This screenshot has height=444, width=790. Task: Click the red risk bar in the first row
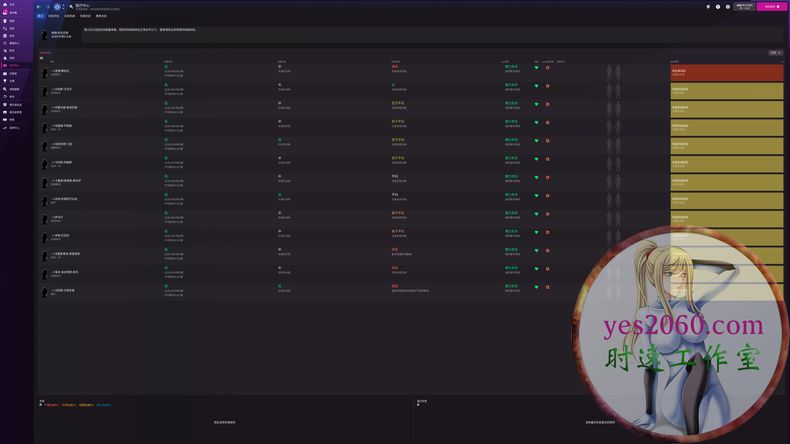pyautogui.click(x=726, y=73)
